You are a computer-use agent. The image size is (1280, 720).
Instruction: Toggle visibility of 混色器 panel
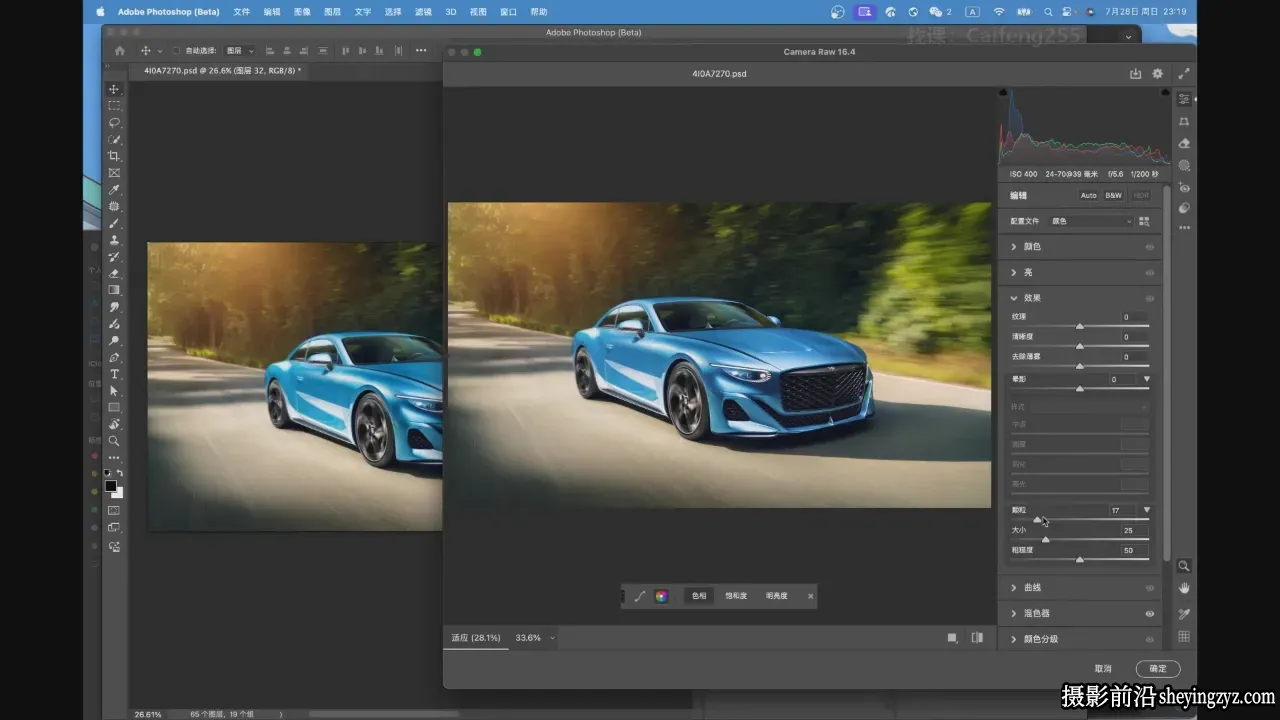pos(1149,614)
